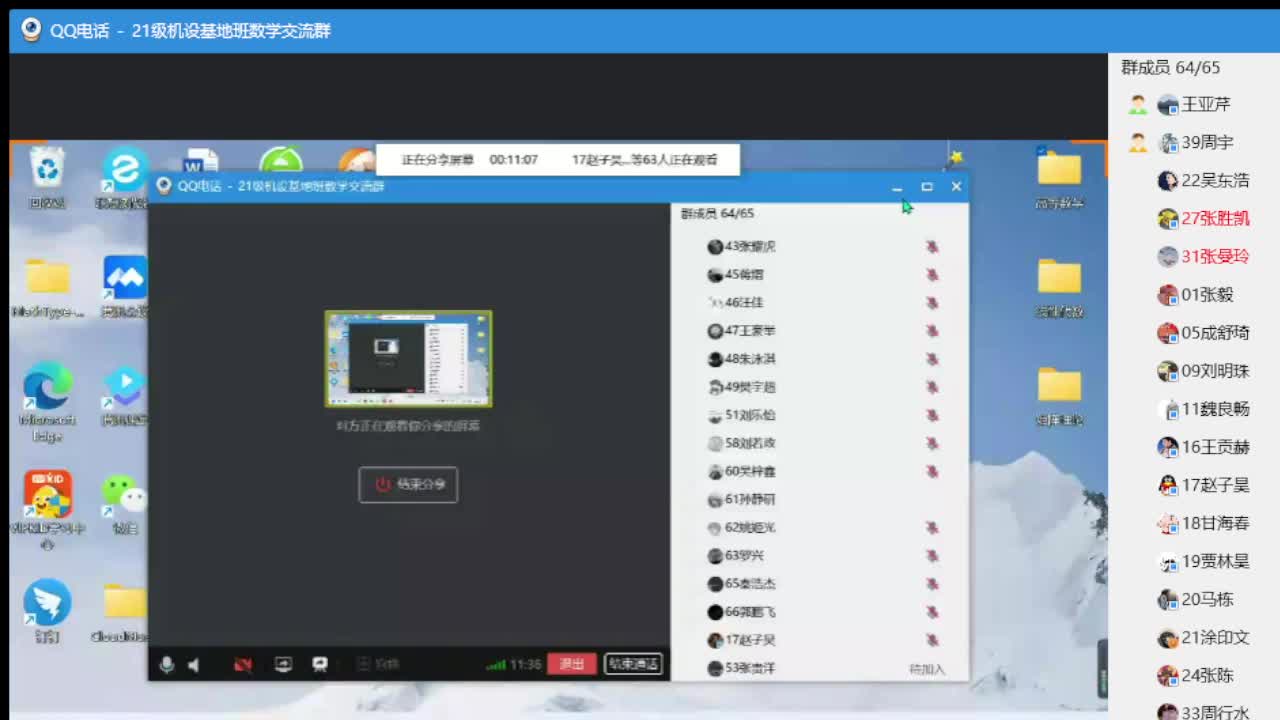The height and width of the screenshot is (720, 1280).
Task: Open the Word document desktop icon
Action: pos(201,162)
